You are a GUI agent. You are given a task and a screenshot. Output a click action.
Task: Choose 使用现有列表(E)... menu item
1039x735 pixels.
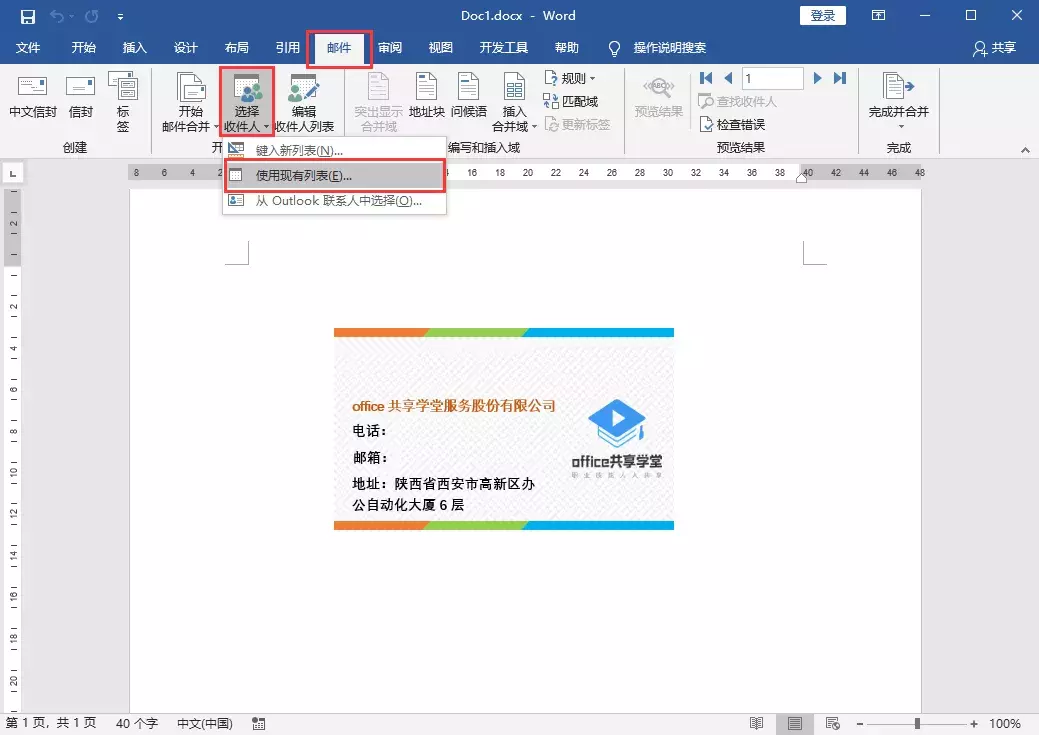[x=335, y=176]
